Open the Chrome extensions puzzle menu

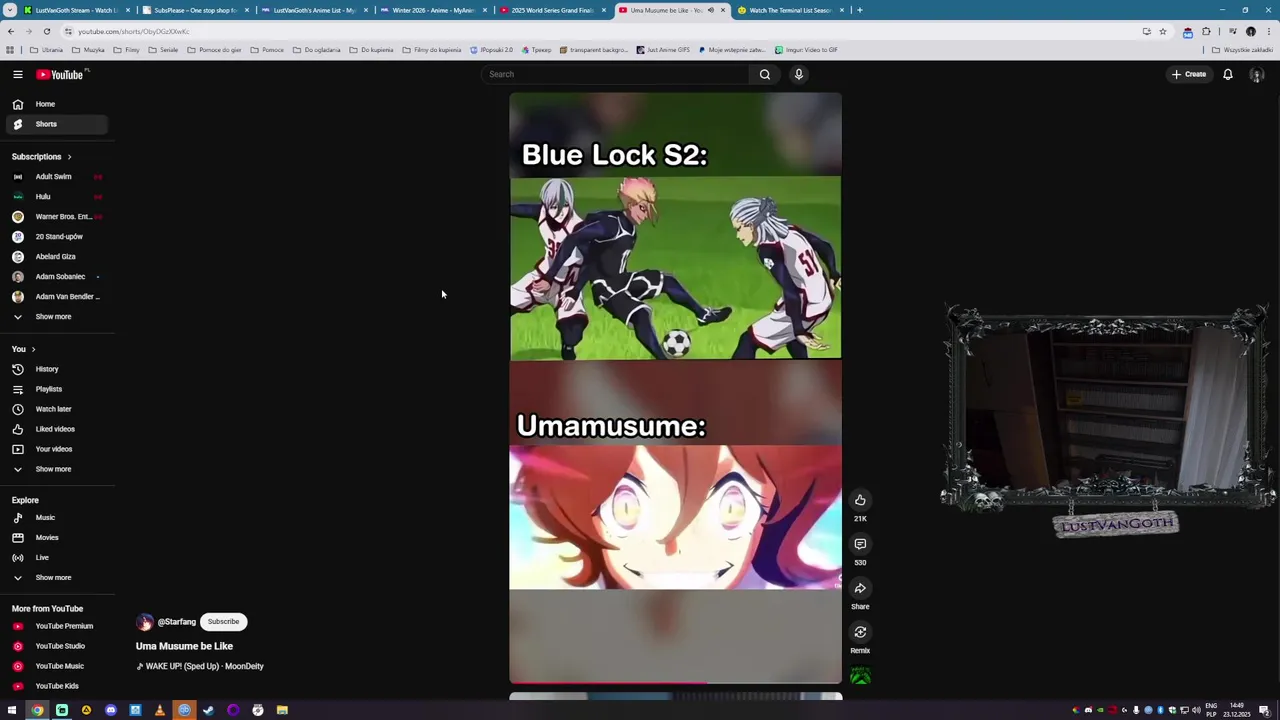(x=1206, y=31)
